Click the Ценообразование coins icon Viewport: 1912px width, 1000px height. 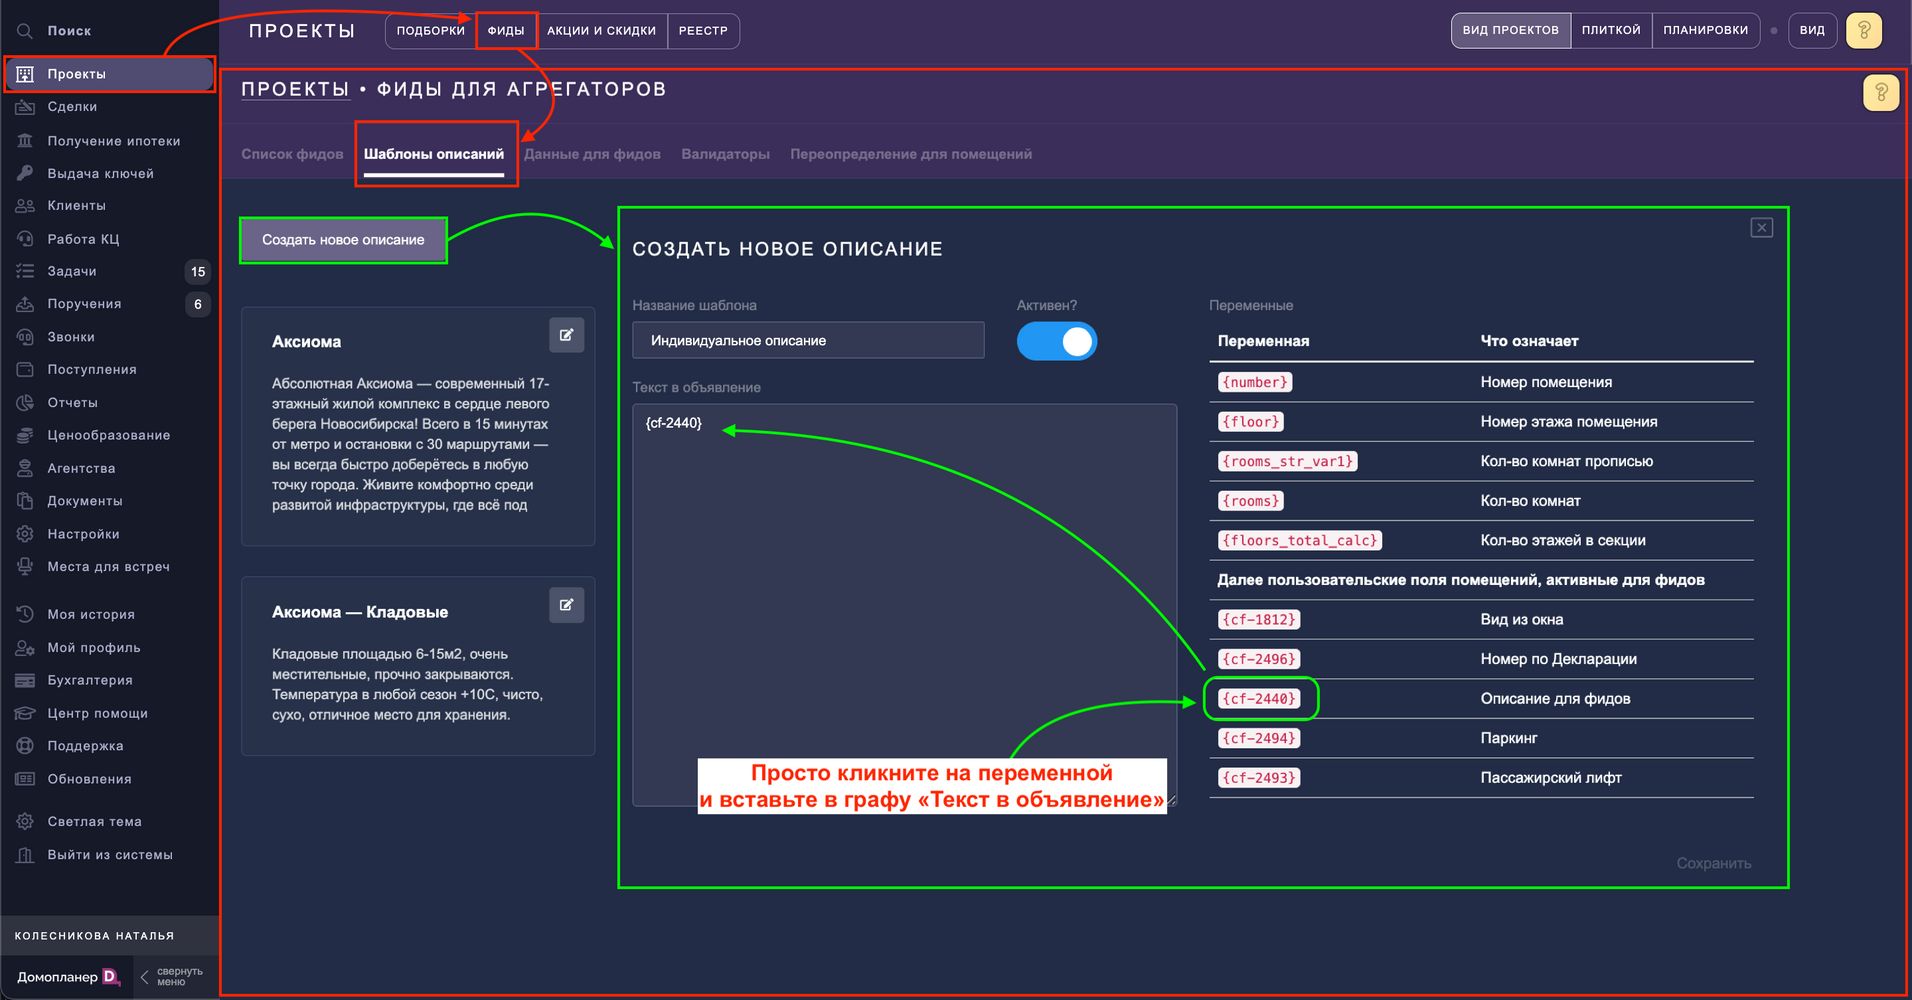[25, 436]
